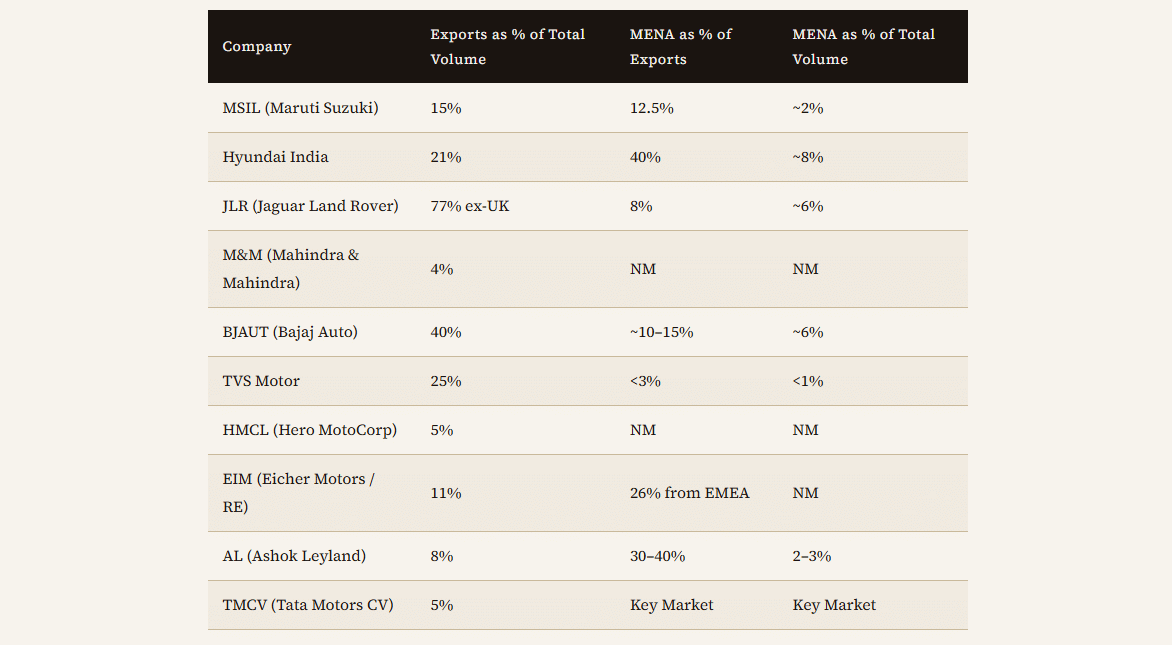Viewport: 1172px width, 645px height.
Task: Click the JLR (Jaguar Land Rover) cell
Action: pyautogui.click(x=310, y=206)
